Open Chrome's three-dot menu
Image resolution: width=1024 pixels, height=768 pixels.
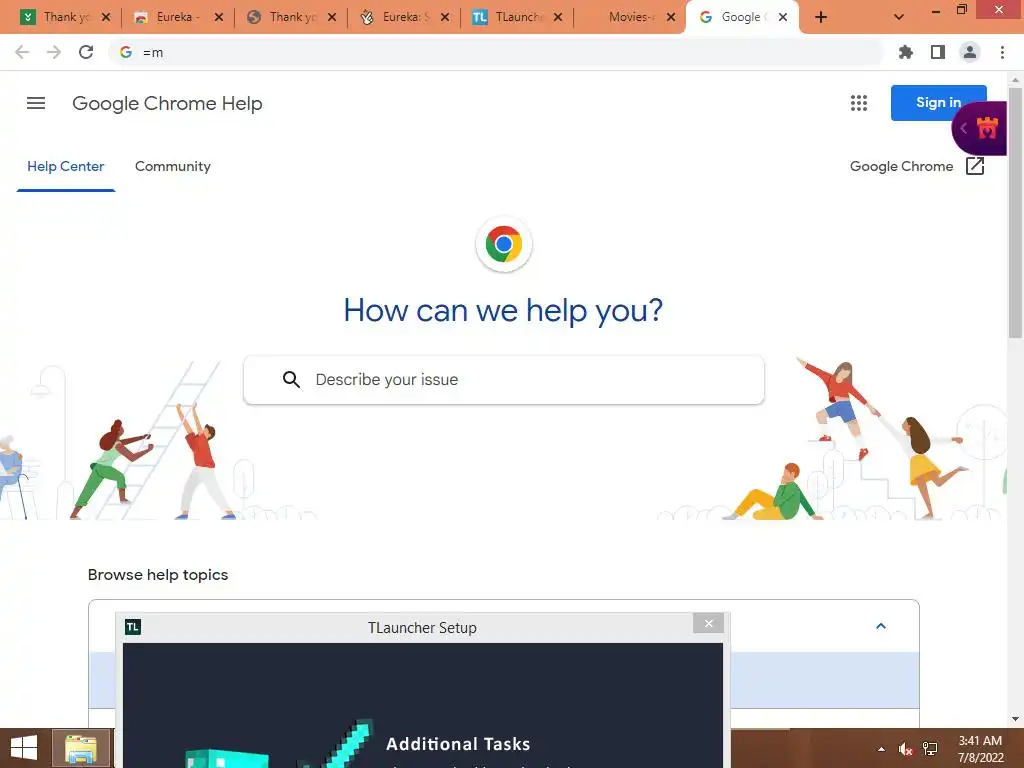1002,52
